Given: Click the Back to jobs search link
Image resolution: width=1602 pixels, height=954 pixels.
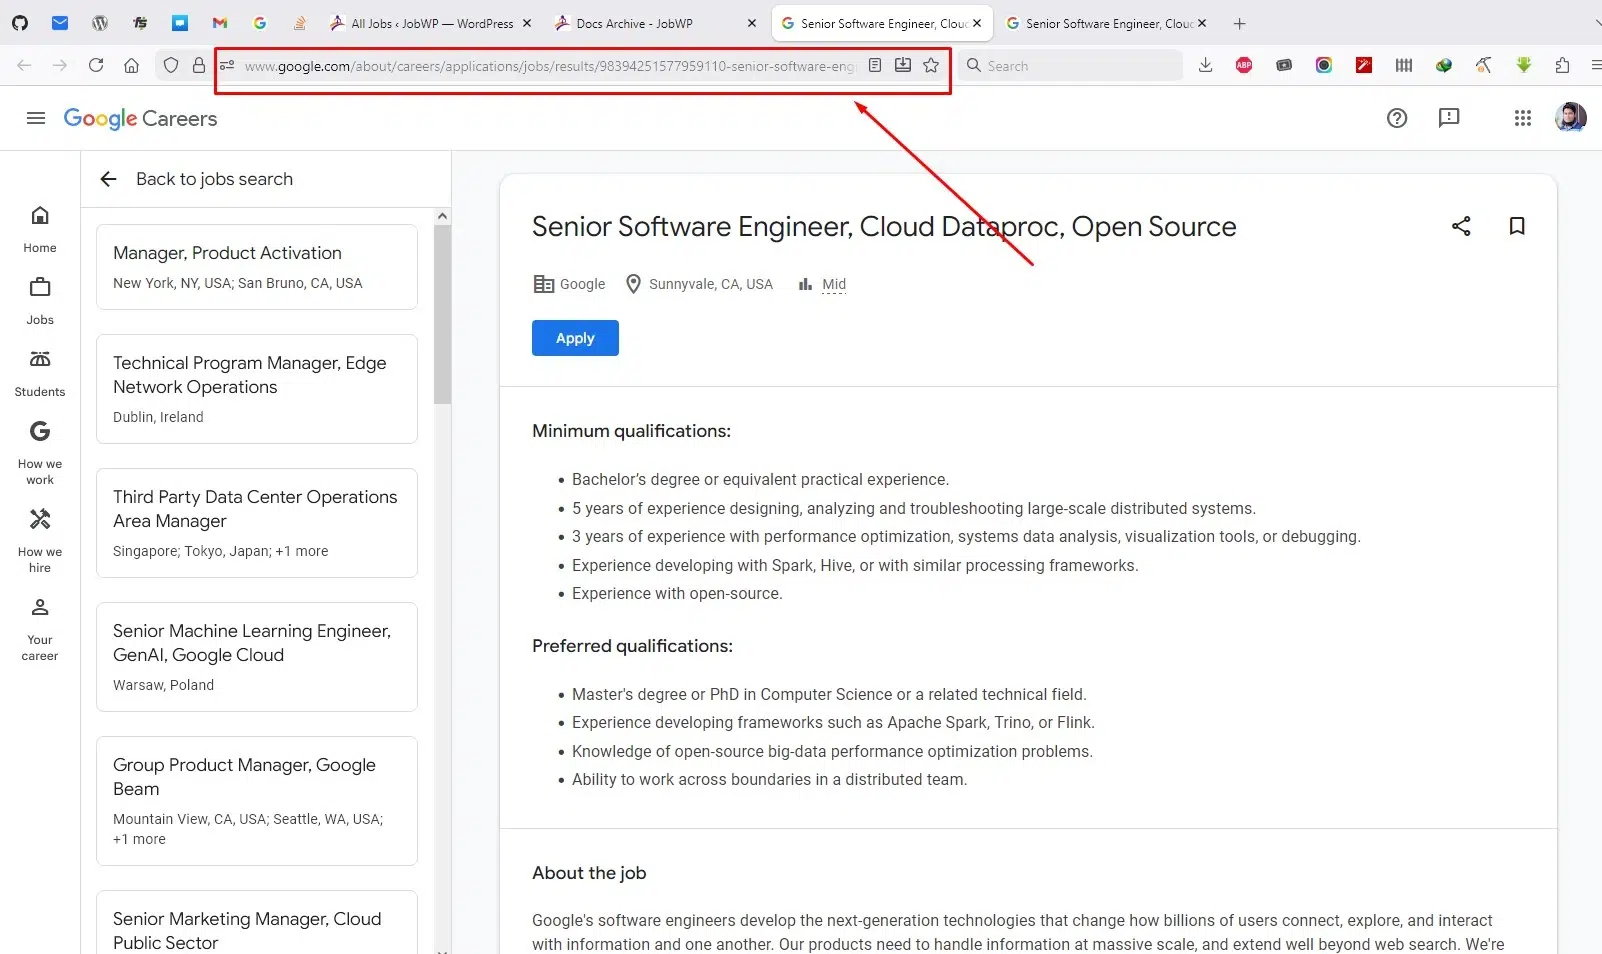Looking at the screenshot, I should tap(213, 179).
